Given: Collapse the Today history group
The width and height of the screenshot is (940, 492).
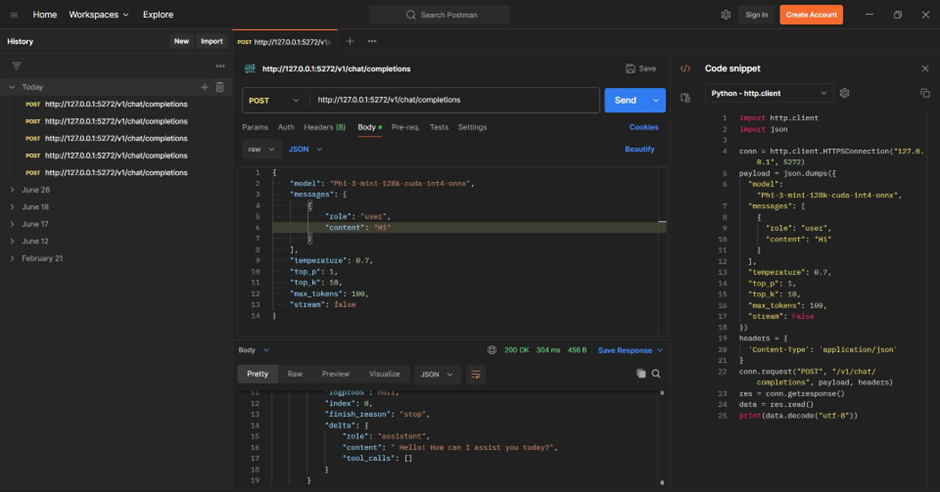Looking at the screenshot, I should tap(12, 87).
